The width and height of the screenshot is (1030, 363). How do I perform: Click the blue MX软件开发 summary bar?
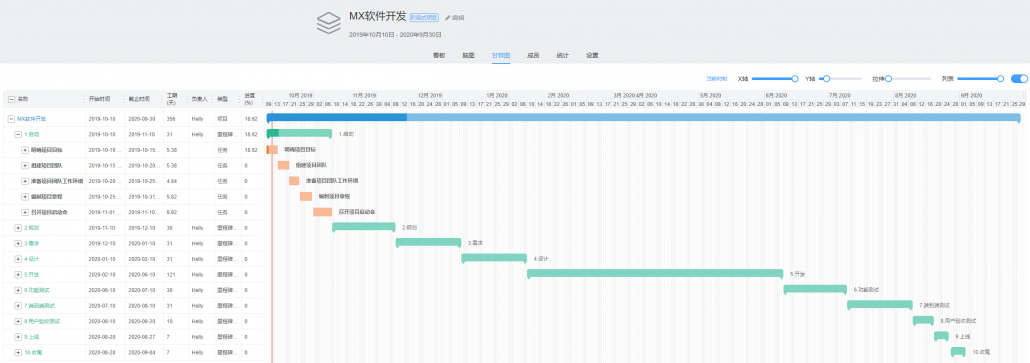point(644,117)
